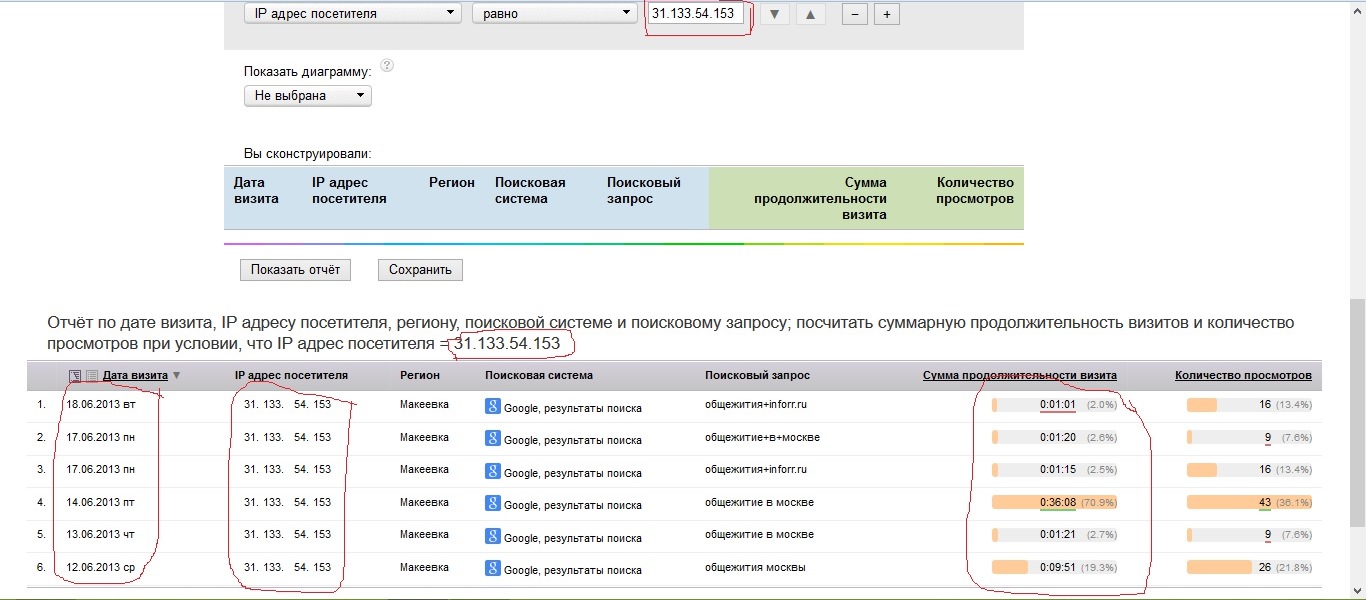Click the tree view icon before Дата визита
1366x600 pixels.
(x=75, y=376)
